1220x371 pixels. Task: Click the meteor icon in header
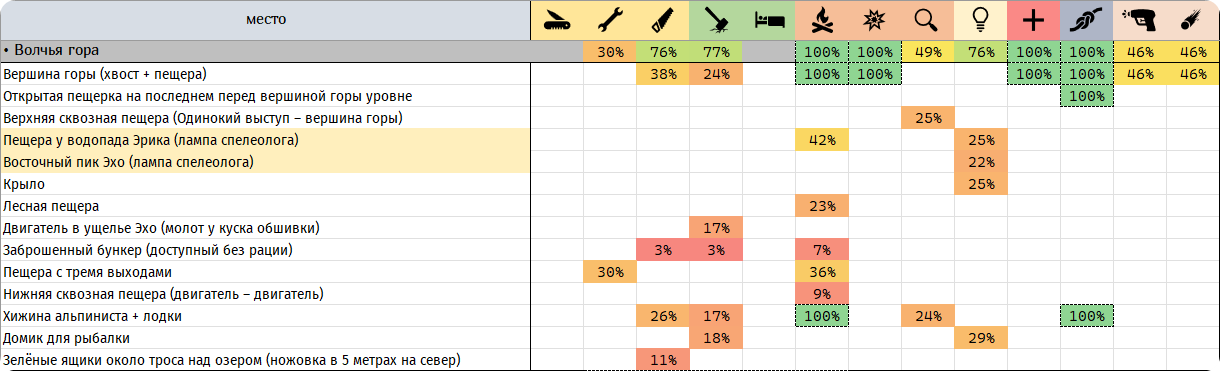1193,20
